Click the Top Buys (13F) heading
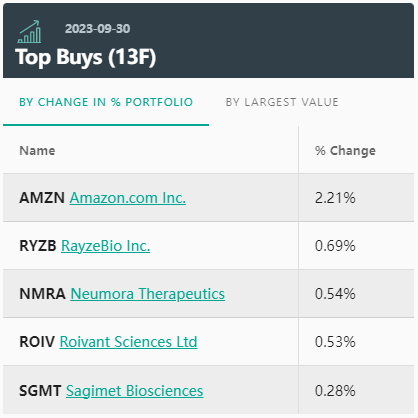The width and height of the screenshot is (418, 418). [x=86, y=57]
